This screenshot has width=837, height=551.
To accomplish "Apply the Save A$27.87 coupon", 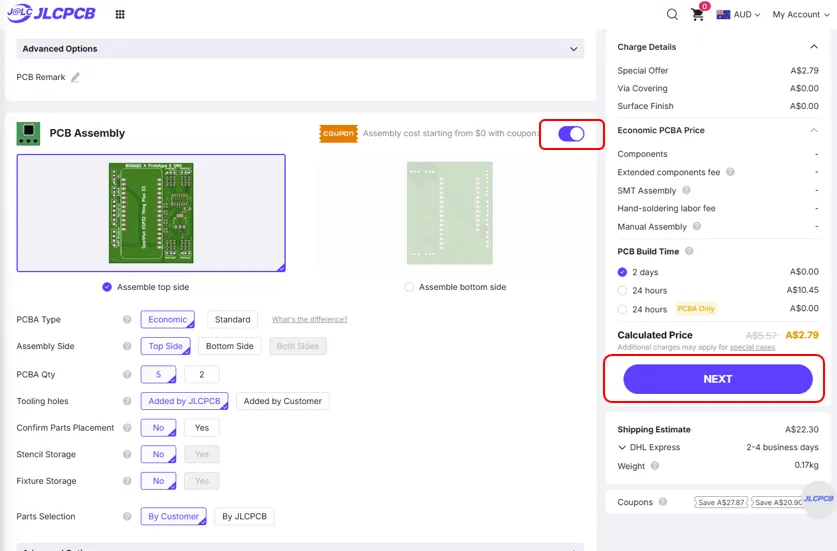I will pos(721,502).
